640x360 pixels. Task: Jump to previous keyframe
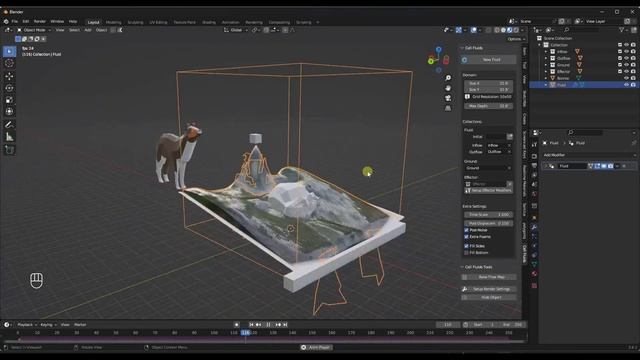[x=258, y=324]
